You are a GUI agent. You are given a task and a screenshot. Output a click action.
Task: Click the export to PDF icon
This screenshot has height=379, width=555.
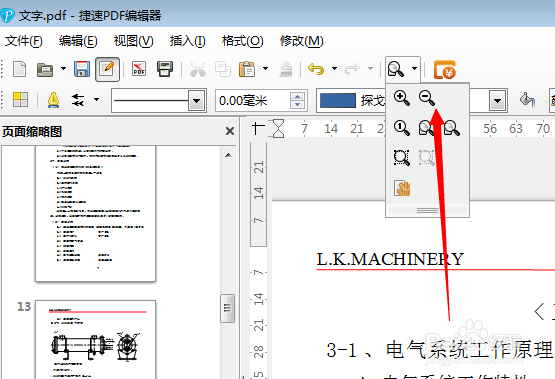139,69
